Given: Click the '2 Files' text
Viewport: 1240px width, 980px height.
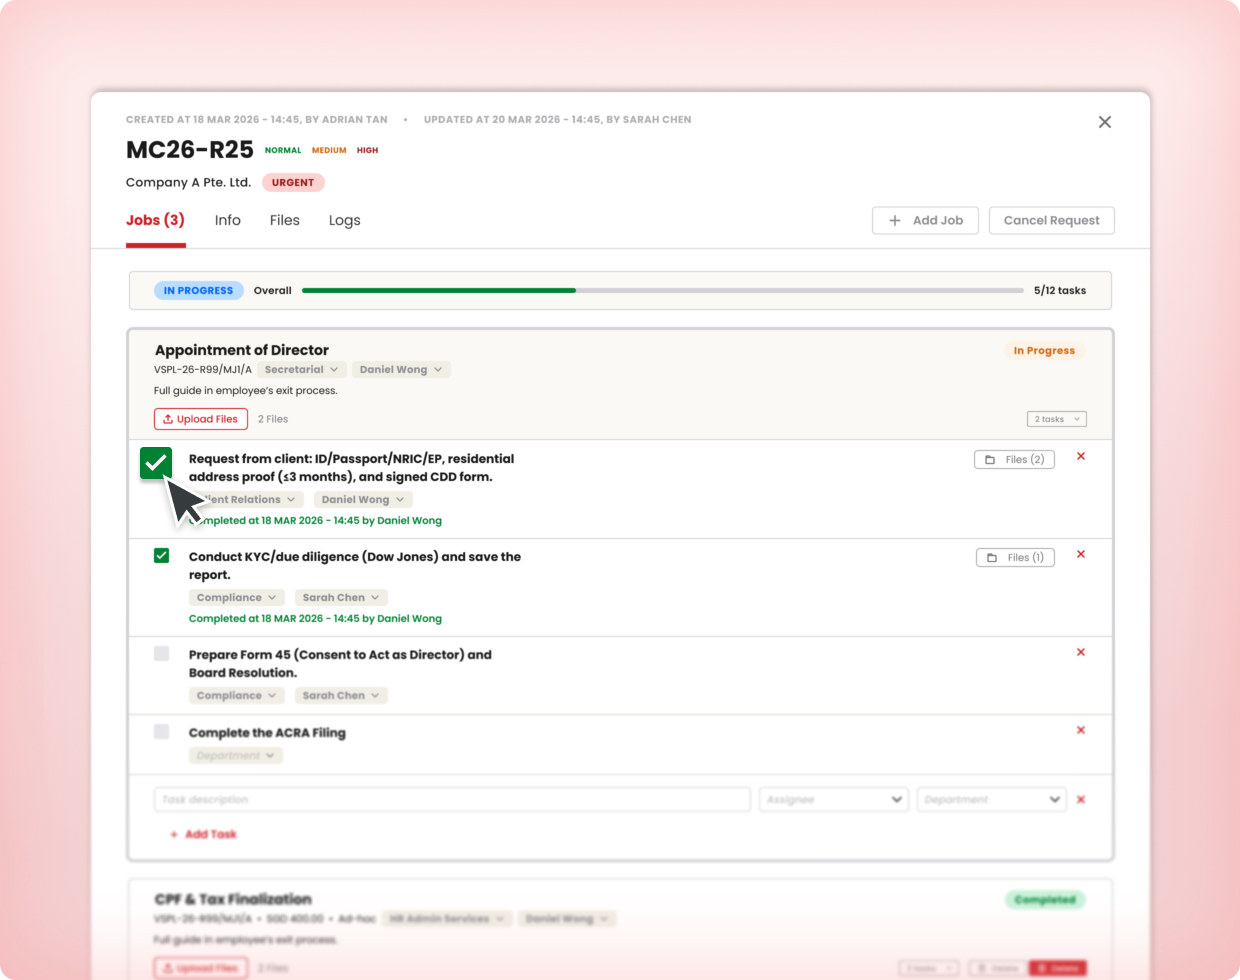Looking at the screenshot, I should (x=273, y=419).
